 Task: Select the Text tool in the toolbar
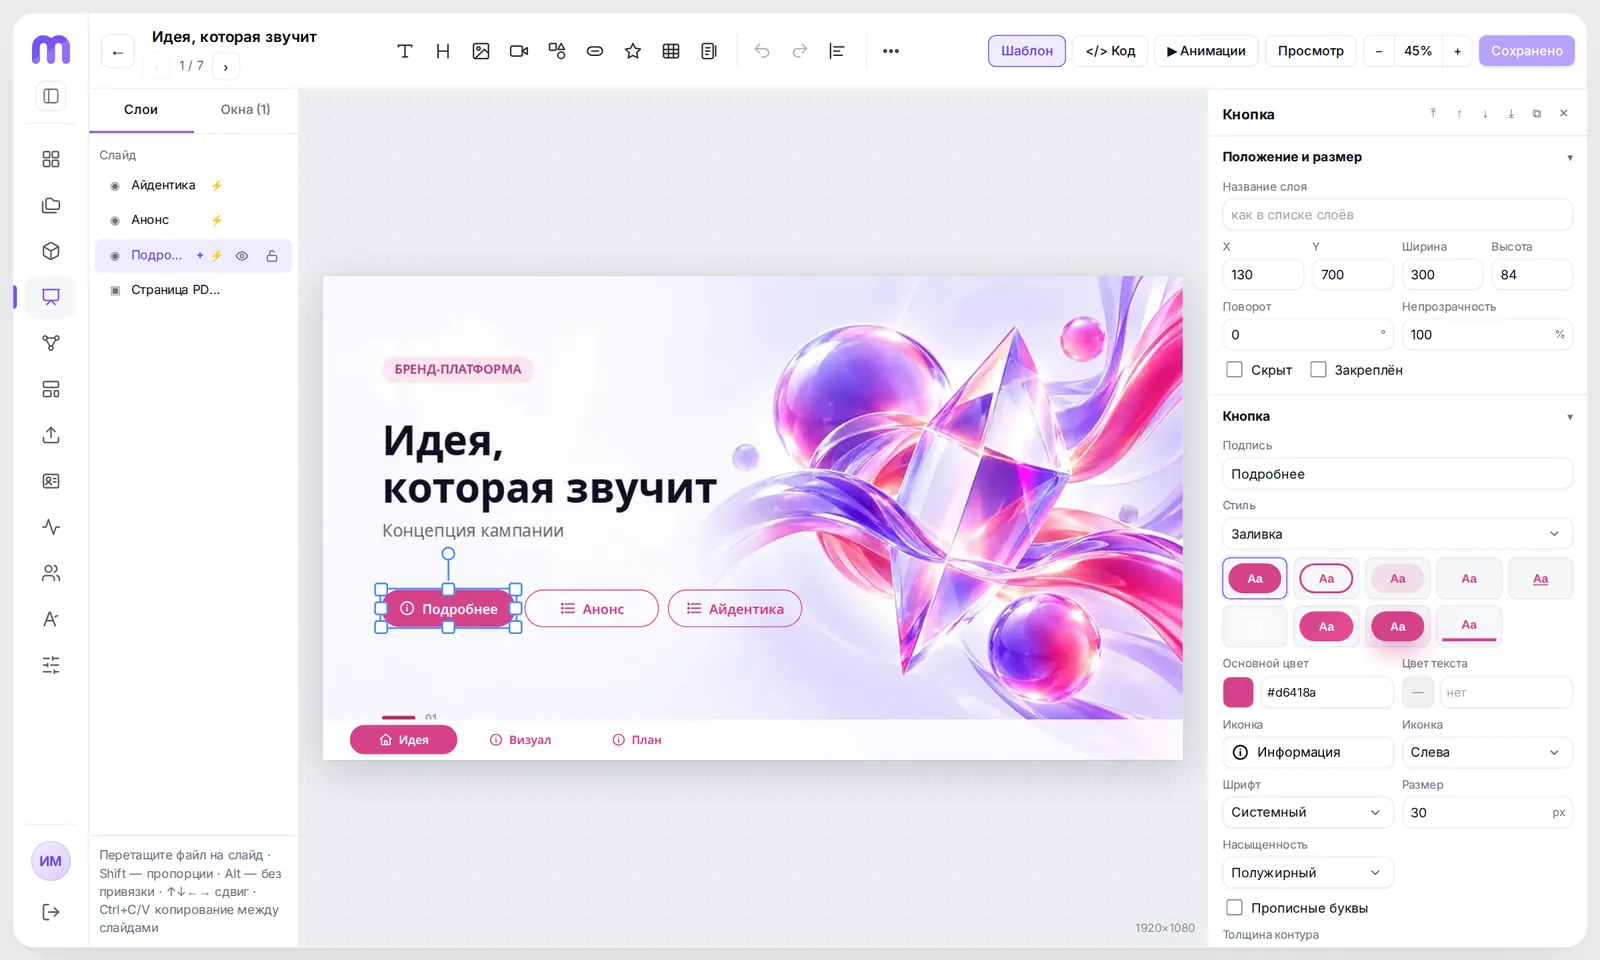coord(405,51)
